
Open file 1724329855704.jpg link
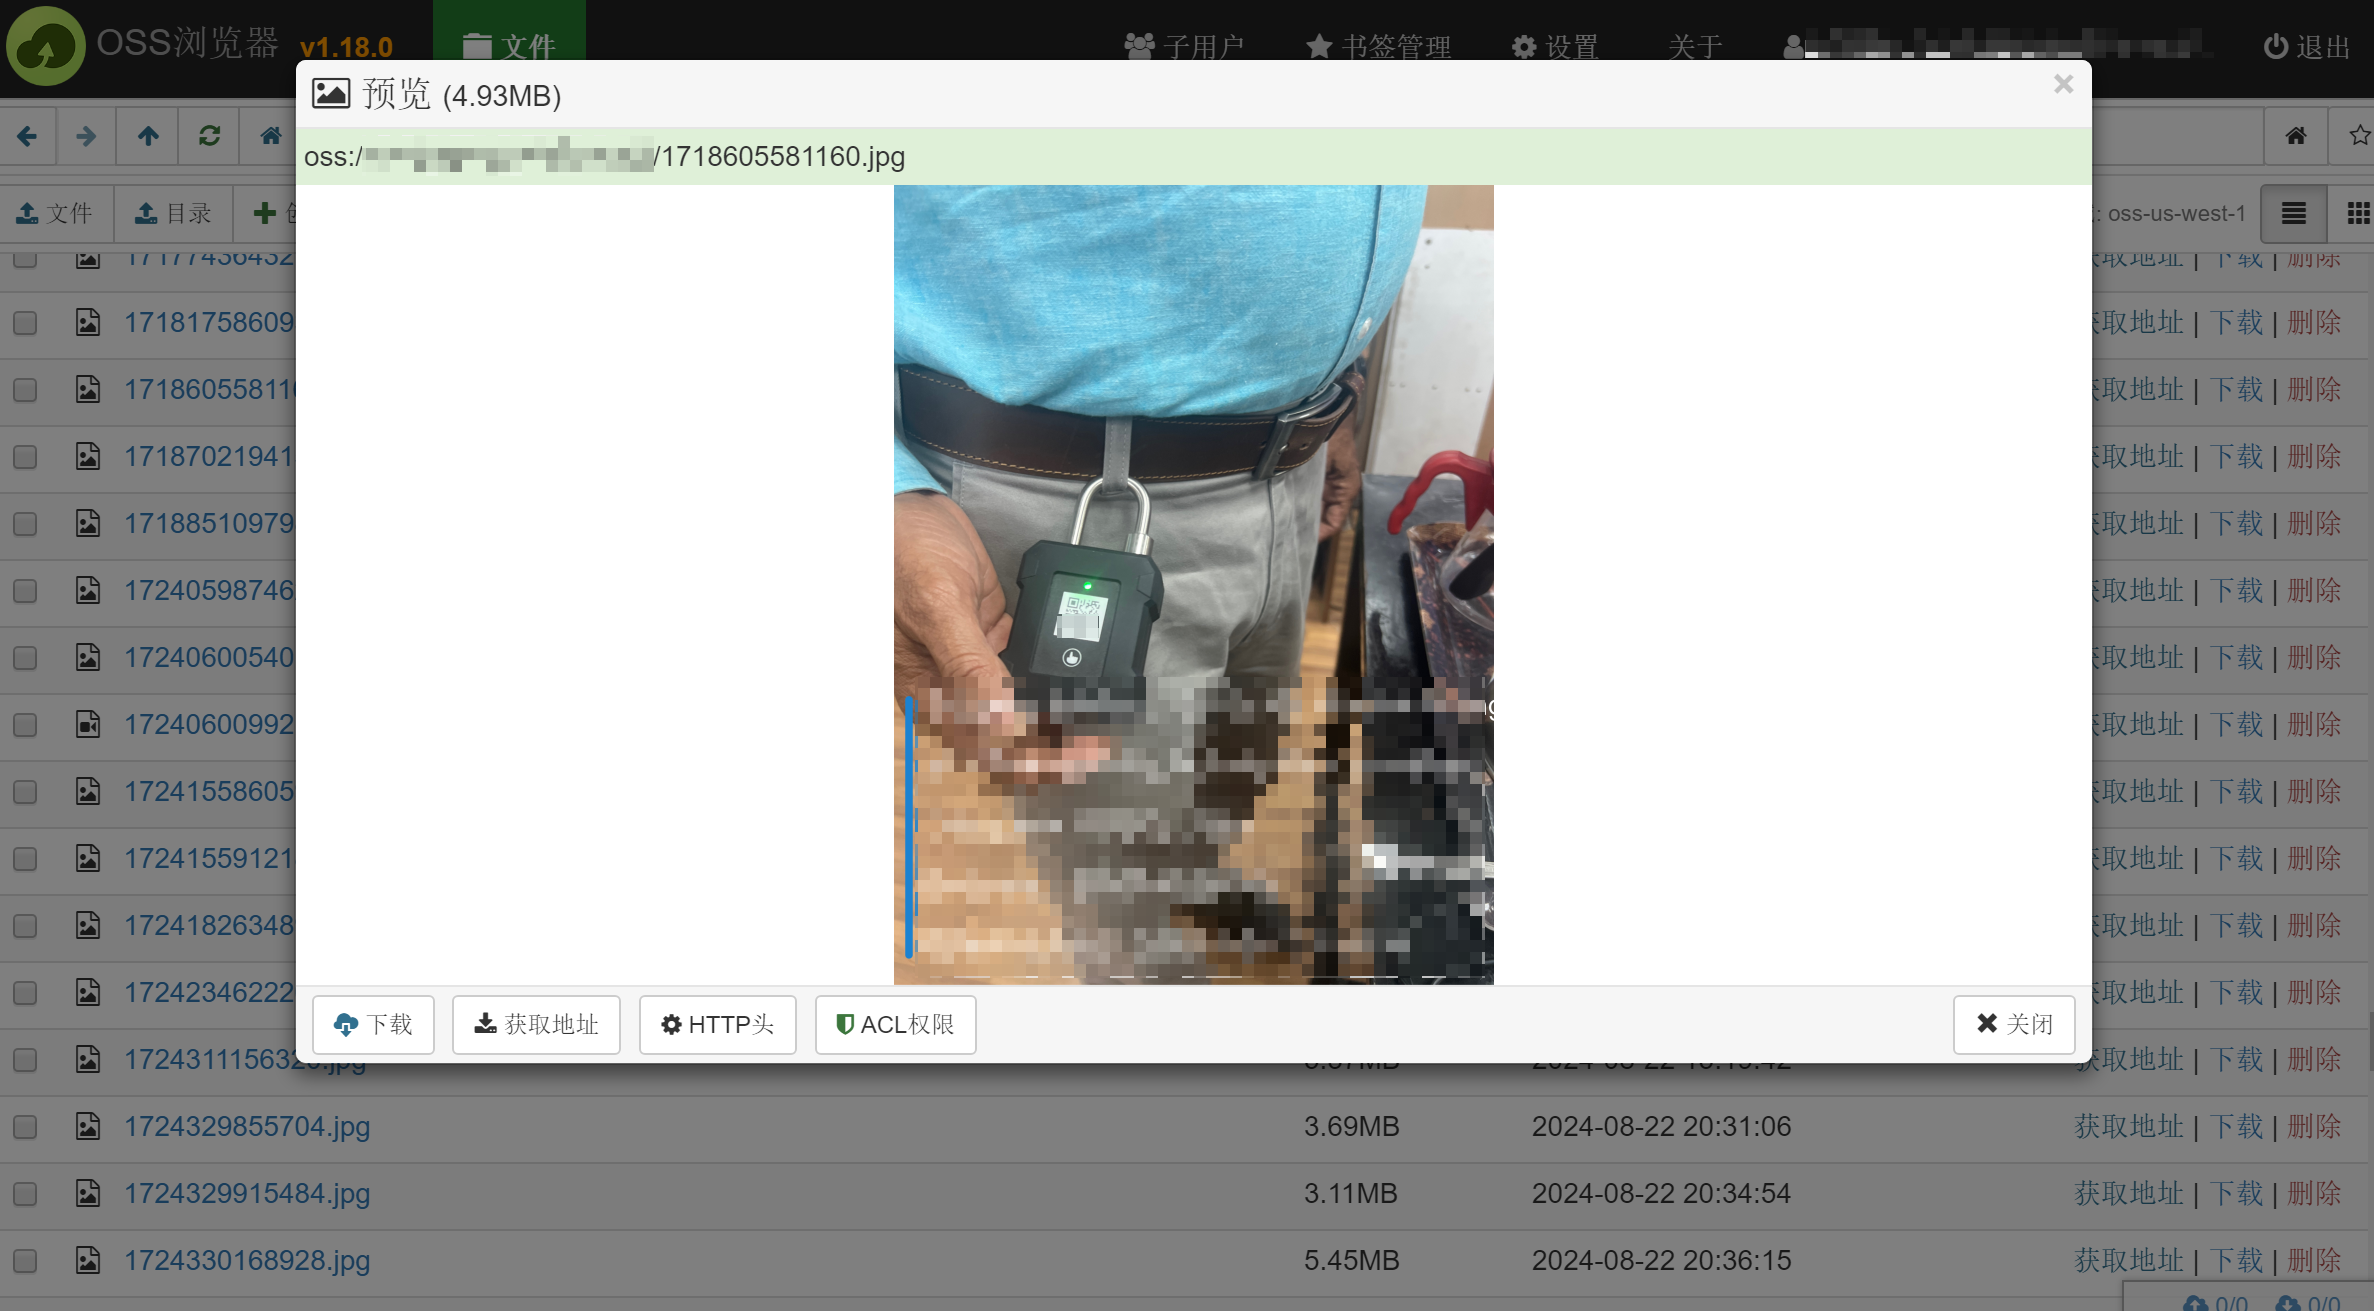pos(247,1126)
